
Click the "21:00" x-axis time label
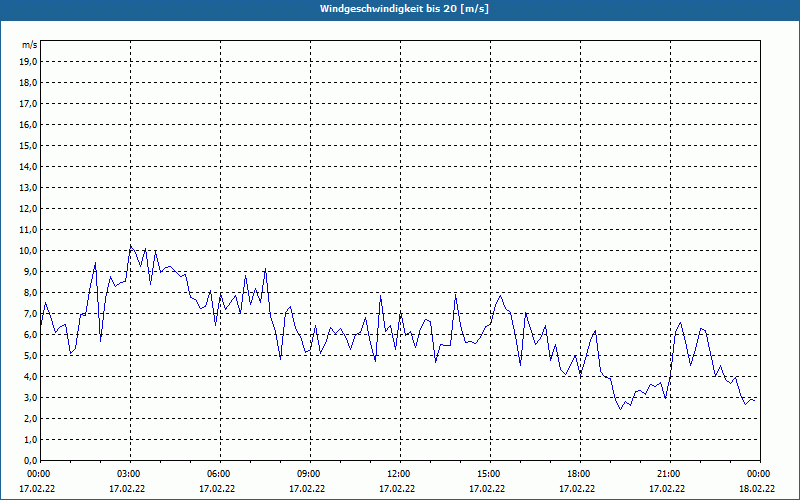[x=670, y=474]
